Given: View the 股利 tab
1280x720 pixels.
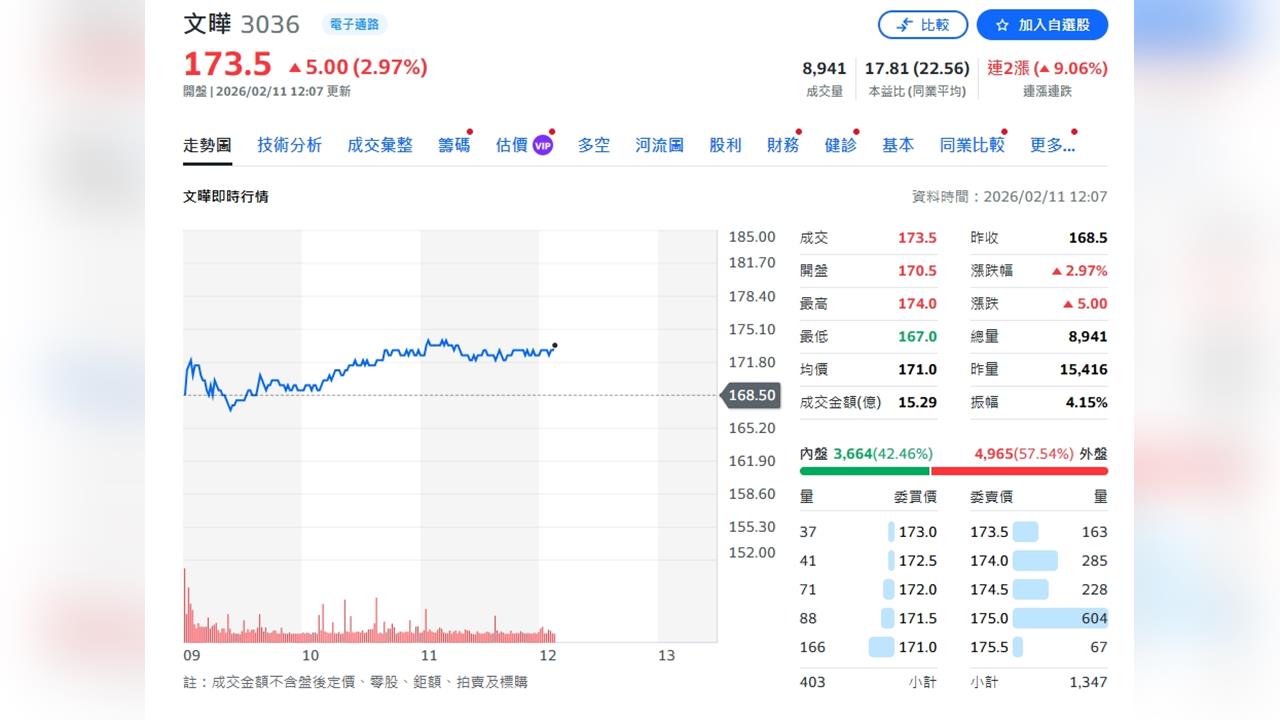Looking at the screenshot, I should 724,144.
